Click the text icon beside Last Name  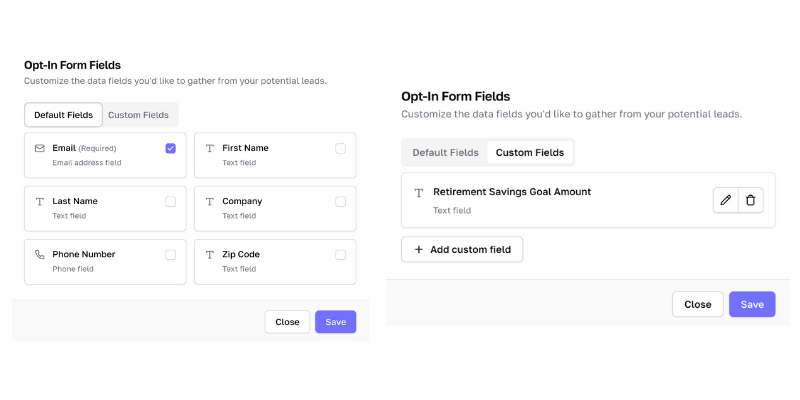click(x=40, y=201)
